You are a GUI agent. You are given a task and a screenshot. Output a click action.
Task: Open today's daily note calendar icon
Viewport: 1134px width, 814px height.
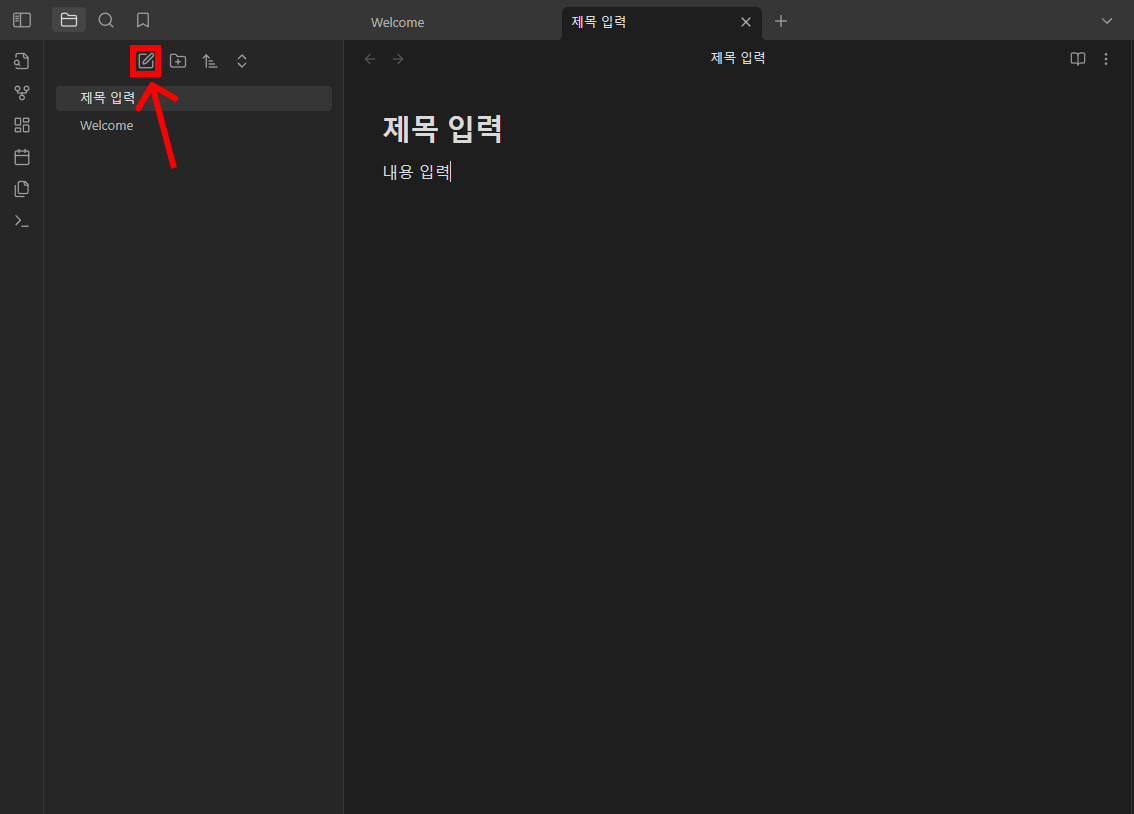tap(22, 157)
